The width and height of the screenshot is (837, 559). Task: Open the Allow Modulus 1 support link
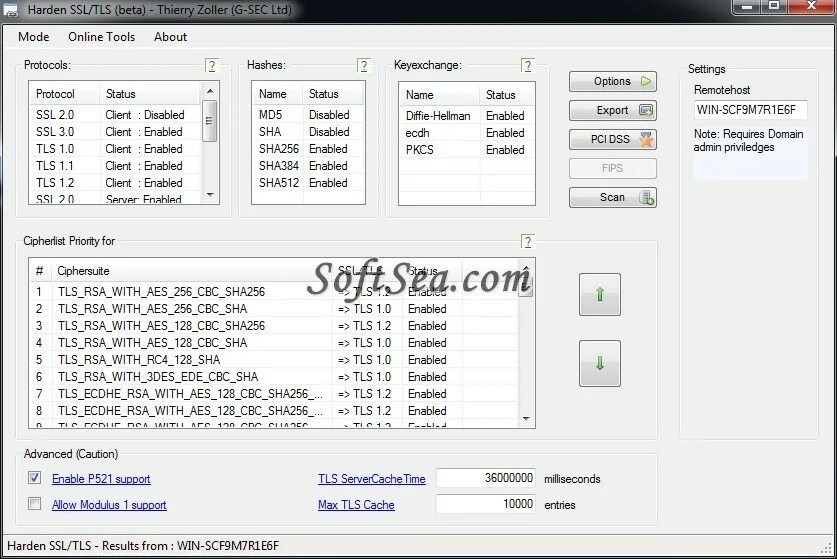(x=109, y=505)
